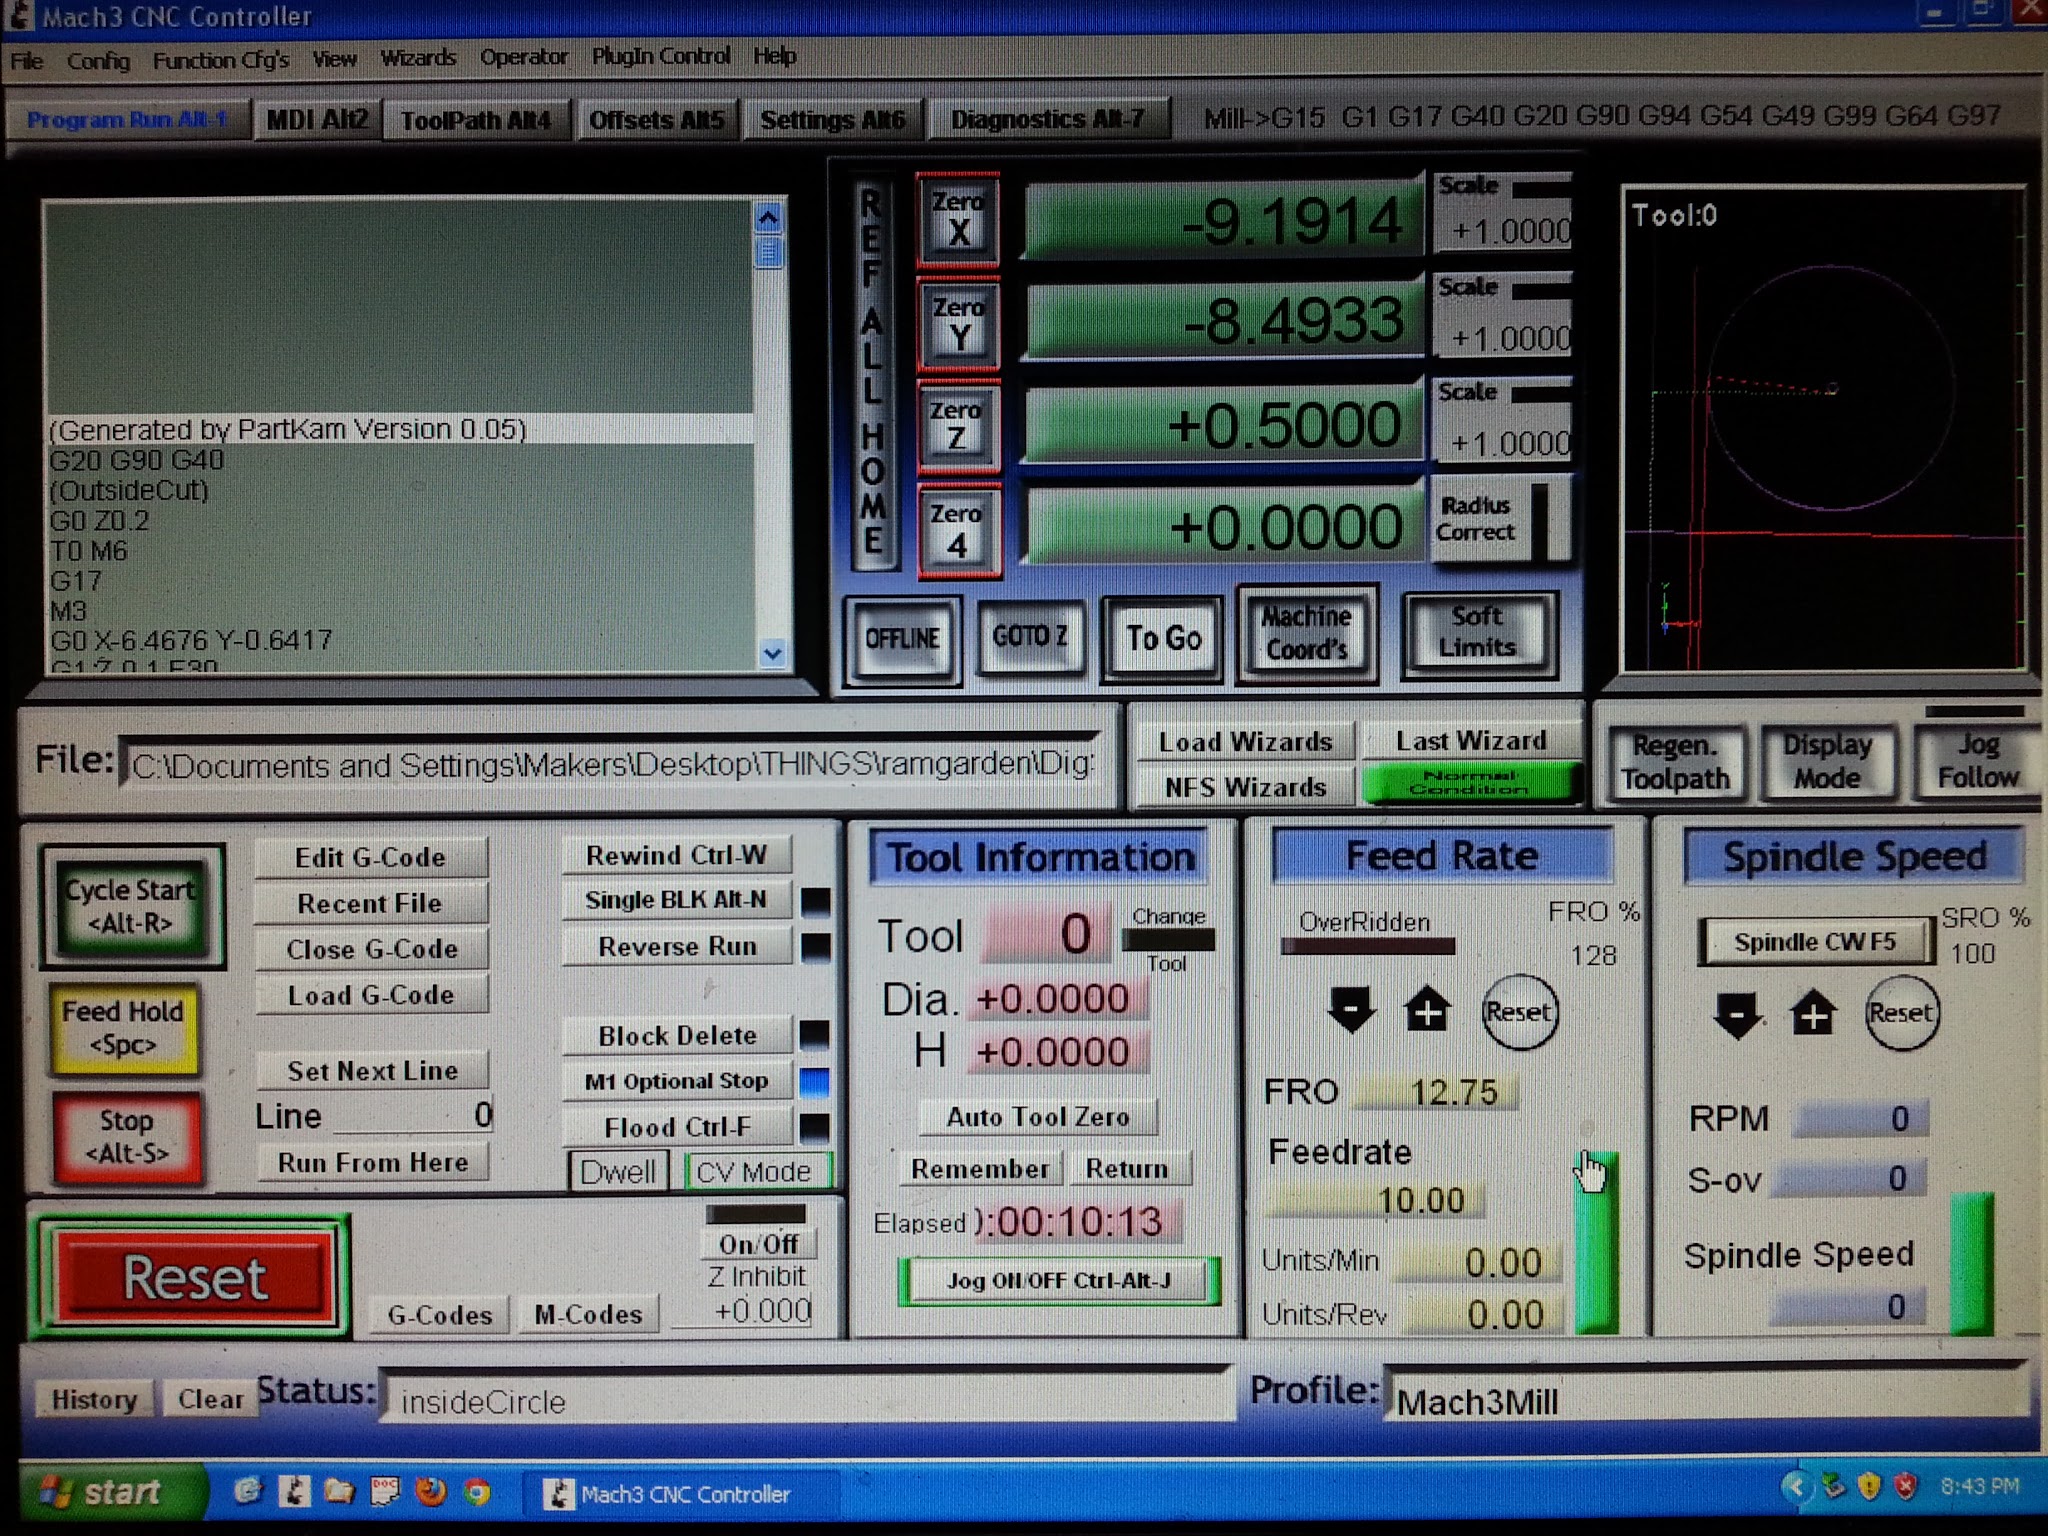The width and height of the screenshot is (2048, 1536).
Task: Open the File menu
Action: [x=27, y=60]
